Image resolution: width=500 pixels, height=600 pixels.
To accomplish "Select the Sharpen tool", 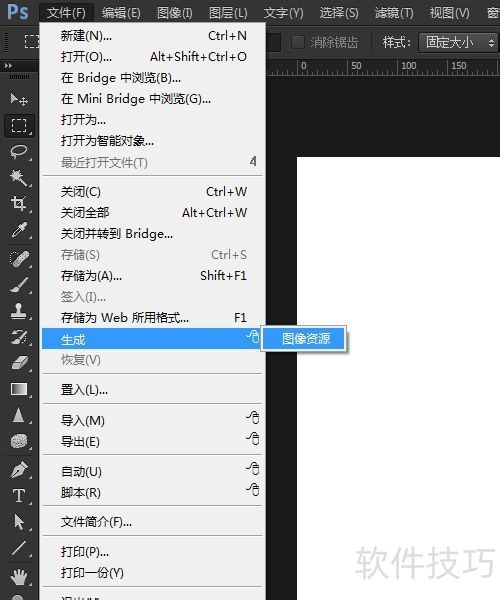I will click(x=19, y=415).
